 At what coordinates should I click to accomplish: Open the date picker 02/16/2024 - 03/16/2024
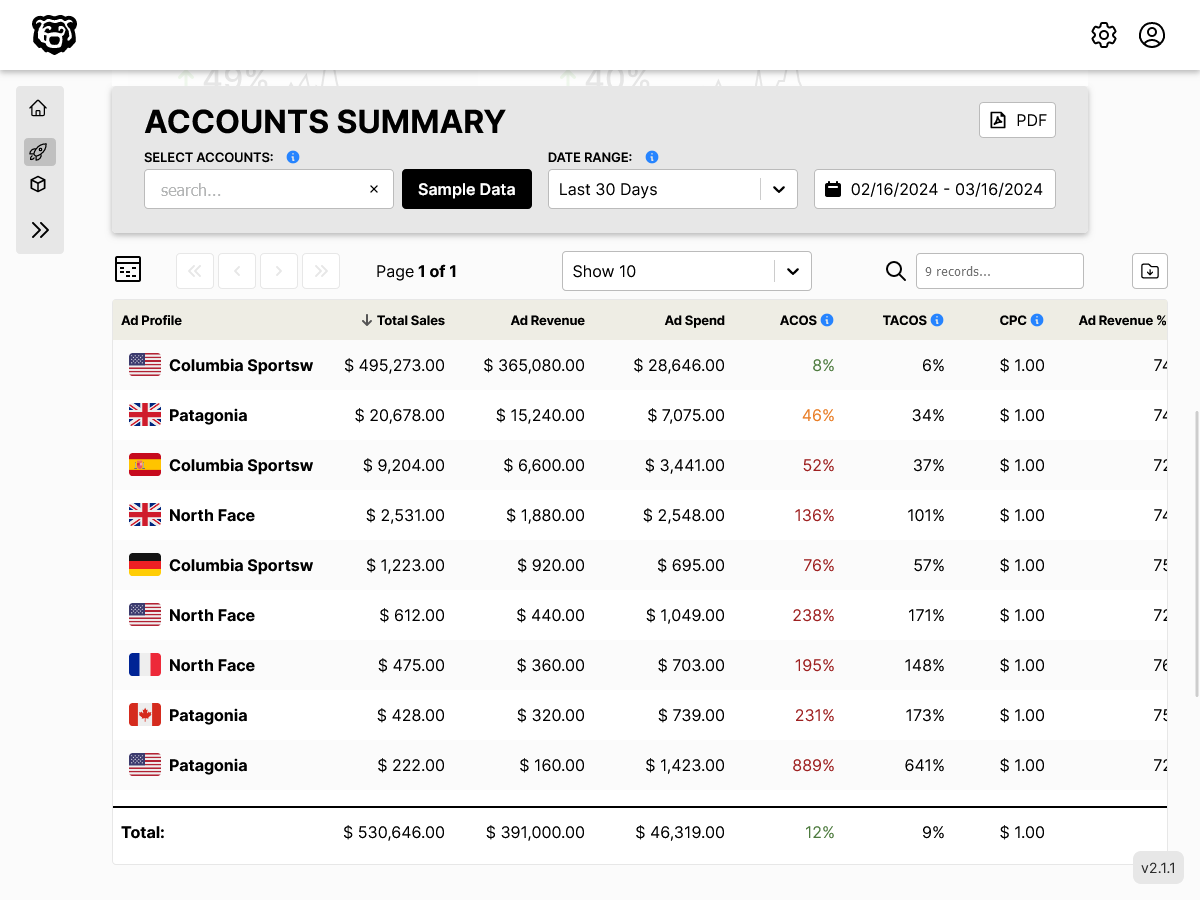point(934,189)
